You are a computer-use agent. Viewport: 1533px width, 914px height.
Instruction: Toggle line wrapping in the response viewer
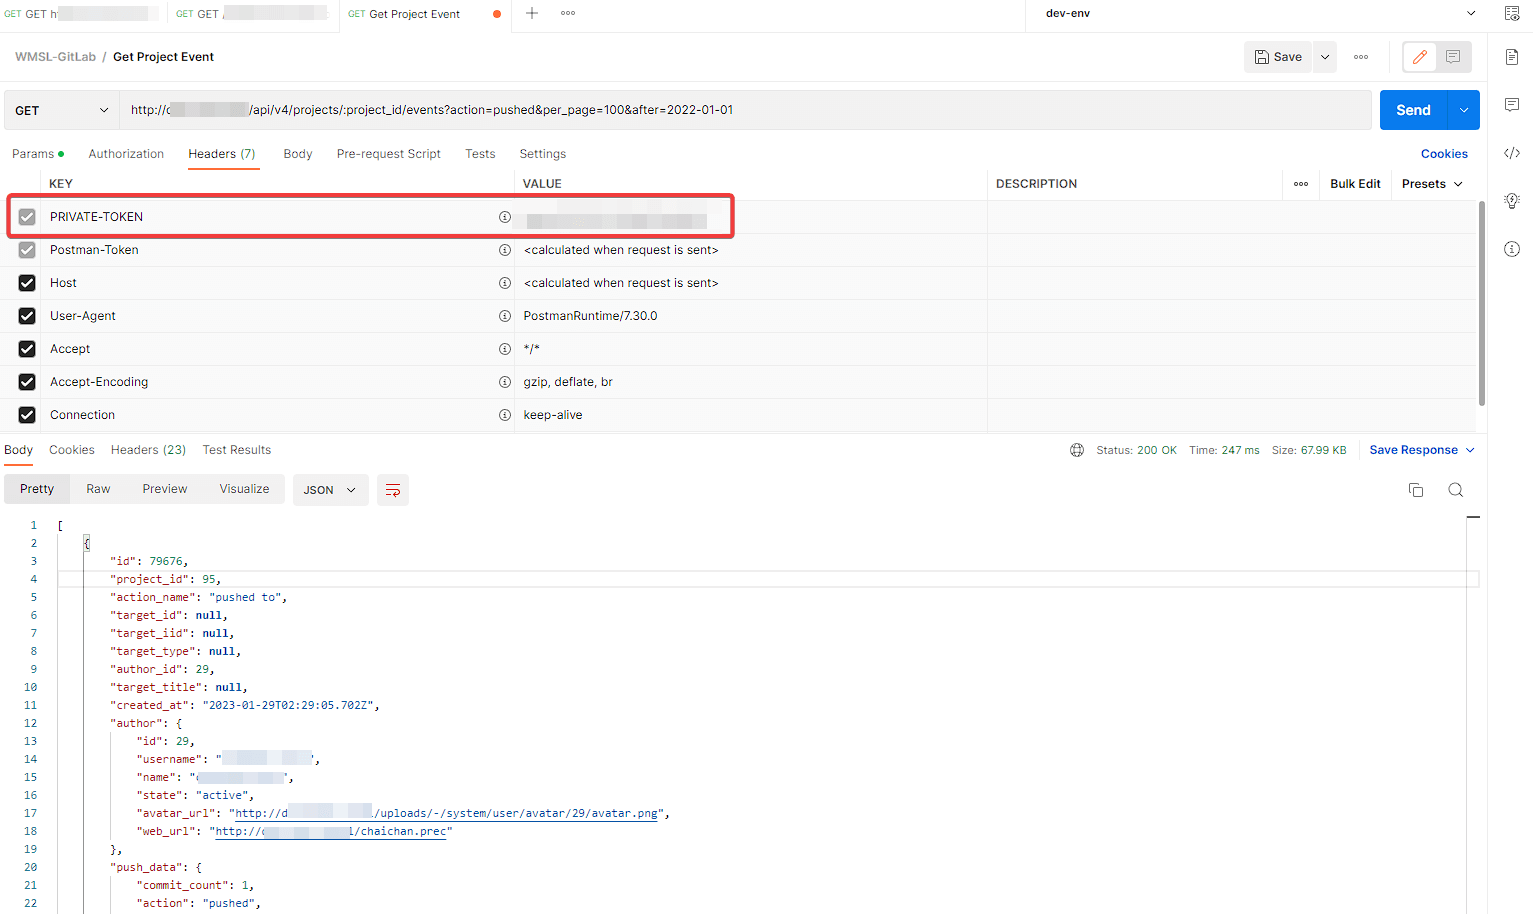tap(392, 490)
